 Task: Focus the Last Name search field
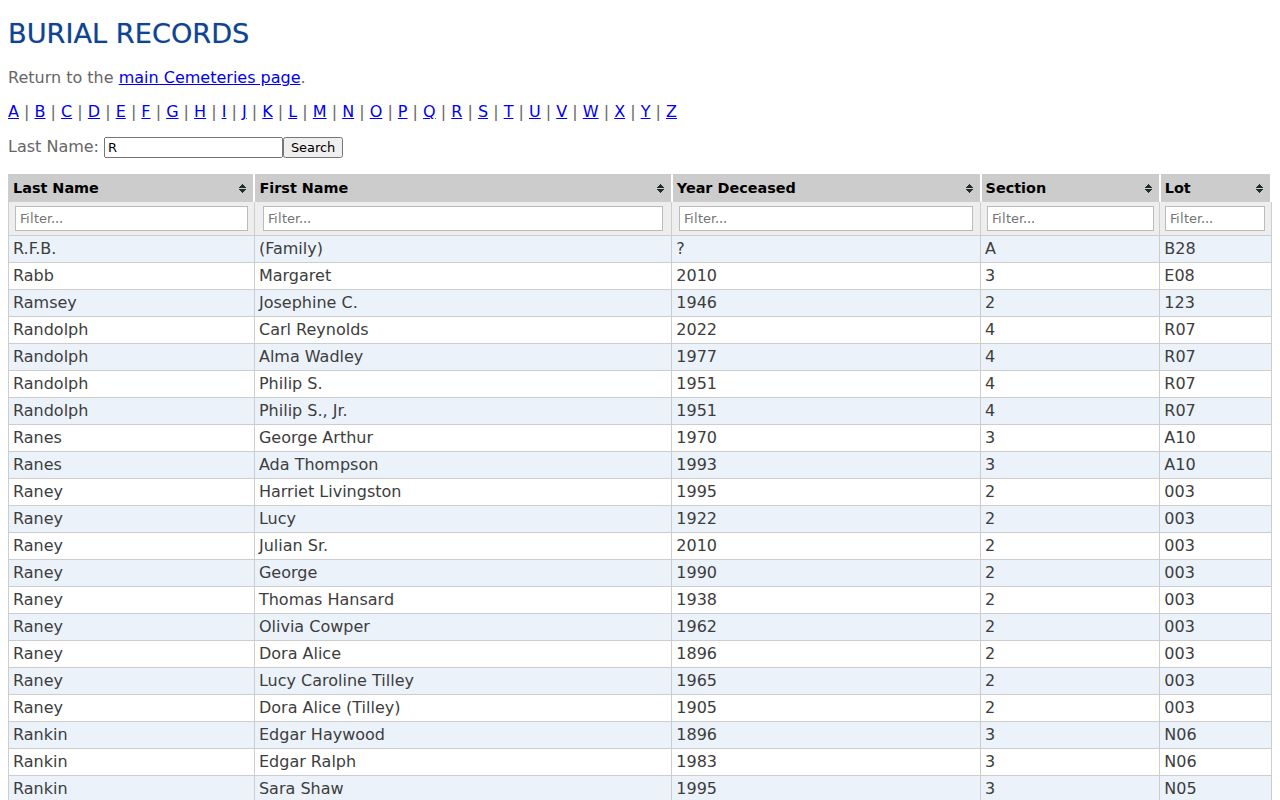coord(193,147)
